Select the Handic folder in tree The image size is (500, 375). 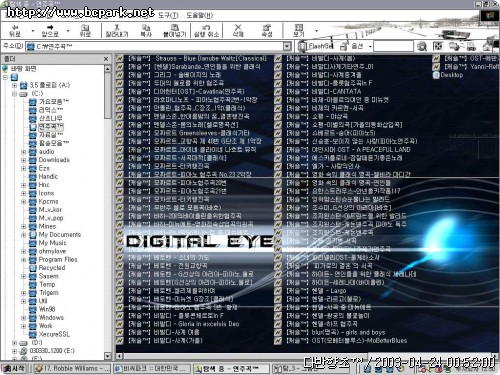point(48,177)
